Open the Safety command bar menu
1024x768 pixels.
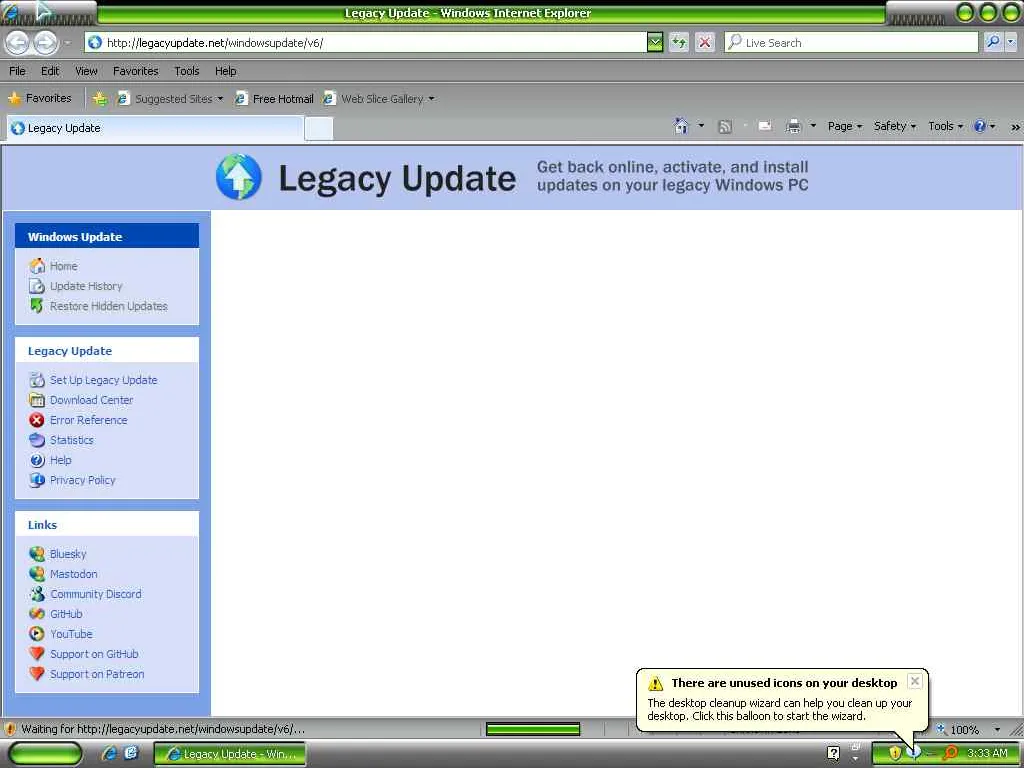pos(895,126)
